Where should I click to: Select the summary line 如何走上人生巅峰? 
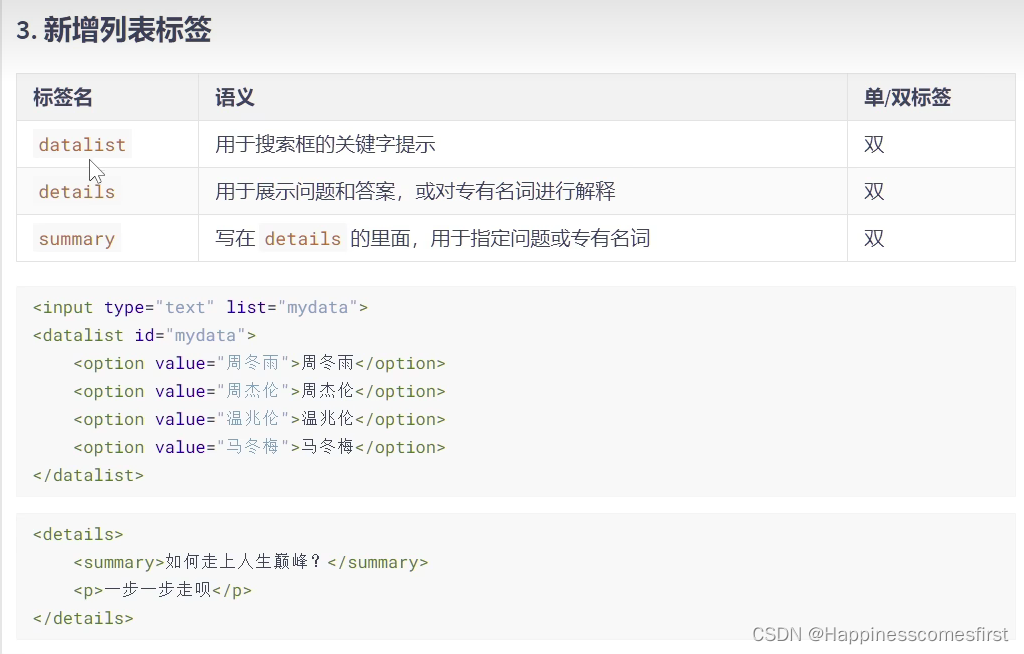[x=250, y=562]
